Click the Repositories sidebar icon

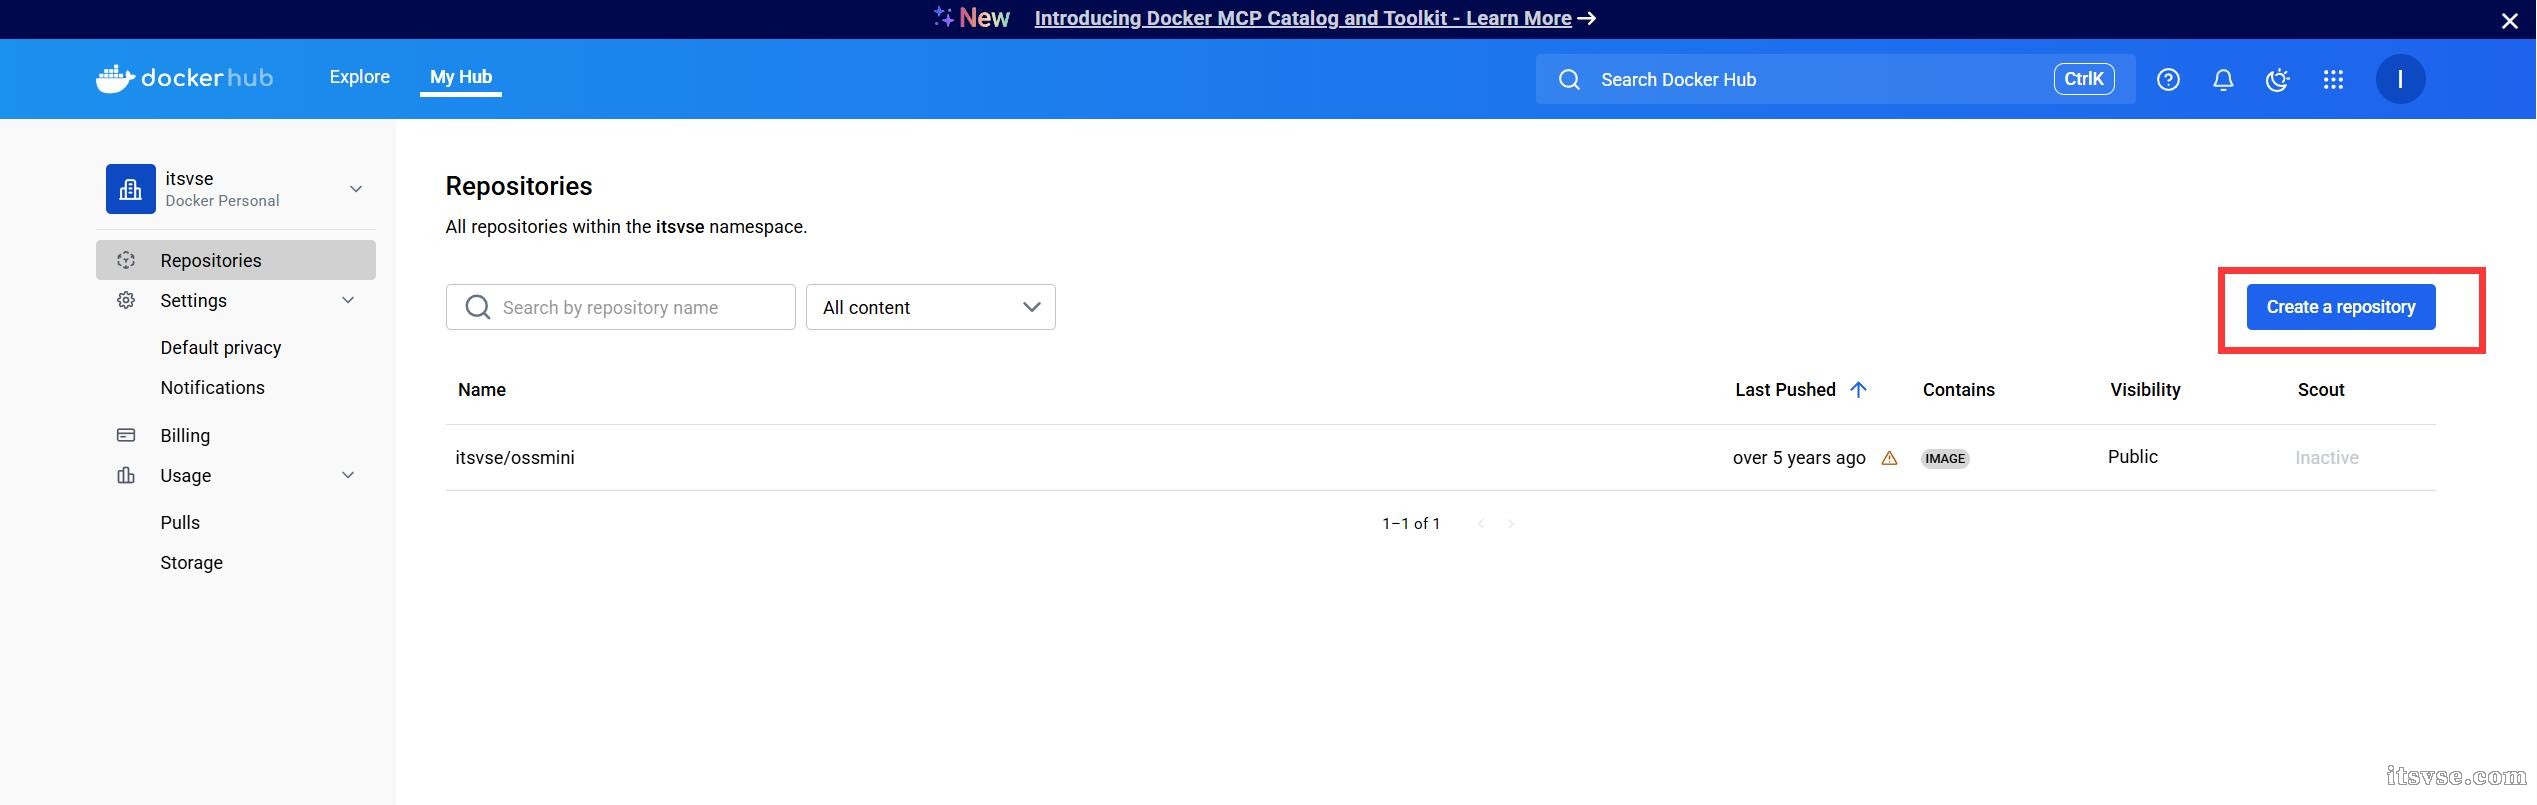[x=126, y=260]
